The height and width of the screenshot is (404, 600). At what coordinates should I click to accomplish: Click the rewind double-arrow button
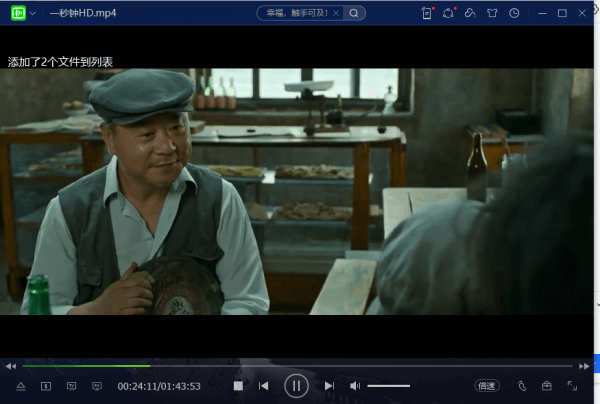11,366
